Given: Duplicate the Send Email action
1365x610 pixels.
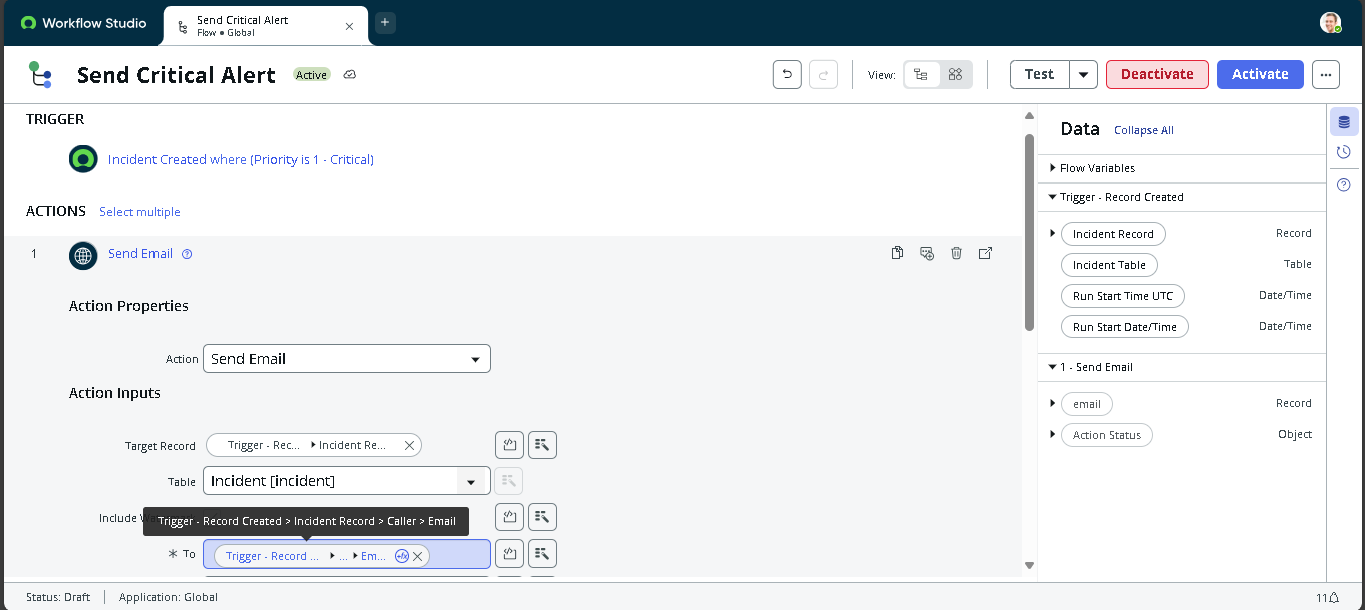Looking at the screenshot, I should [897, 253].
